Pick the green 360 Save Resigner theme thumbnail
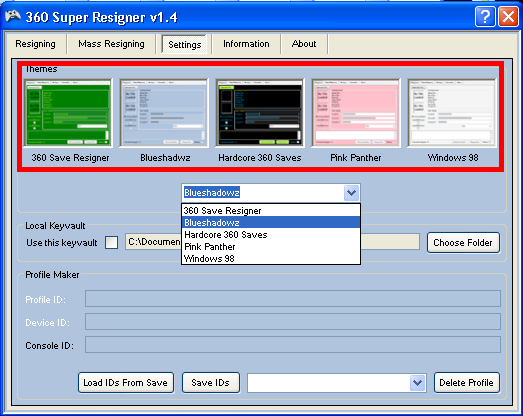The width and height of the screenshot is (523, 416). click(68, 113)
